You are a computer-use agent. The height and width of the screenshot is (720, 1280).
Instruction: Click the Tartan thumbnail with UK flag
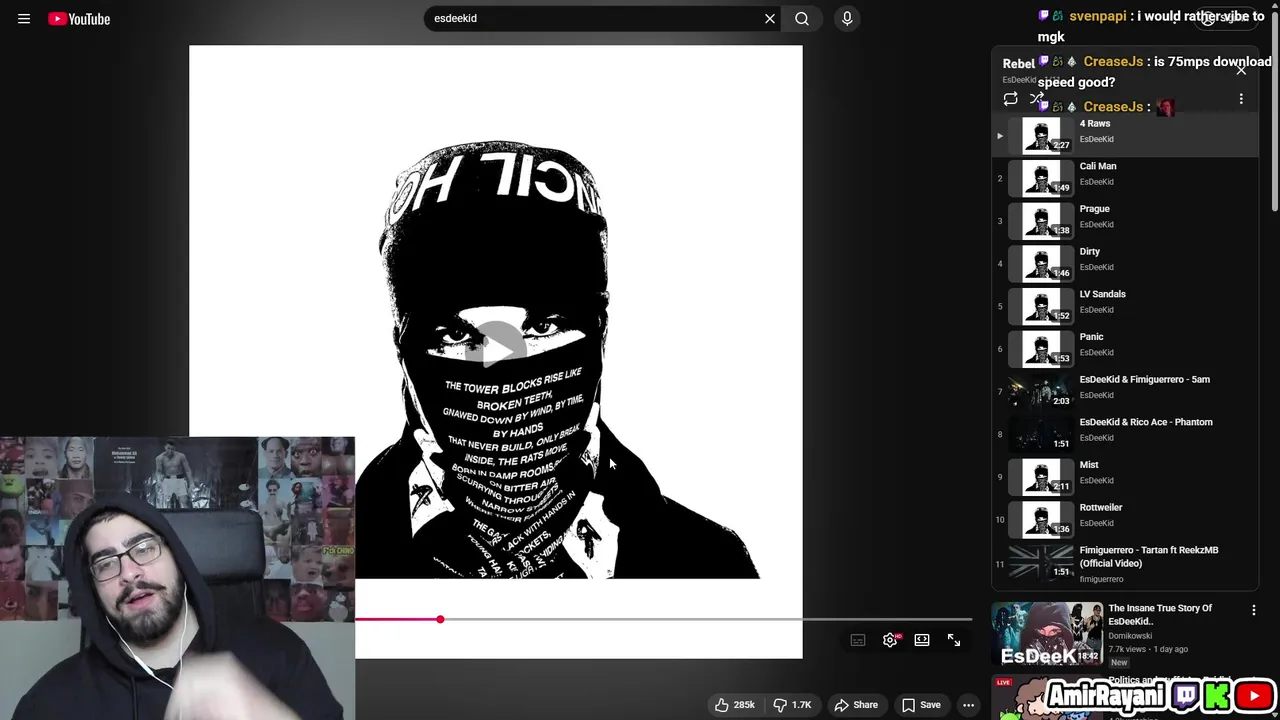1041,562
